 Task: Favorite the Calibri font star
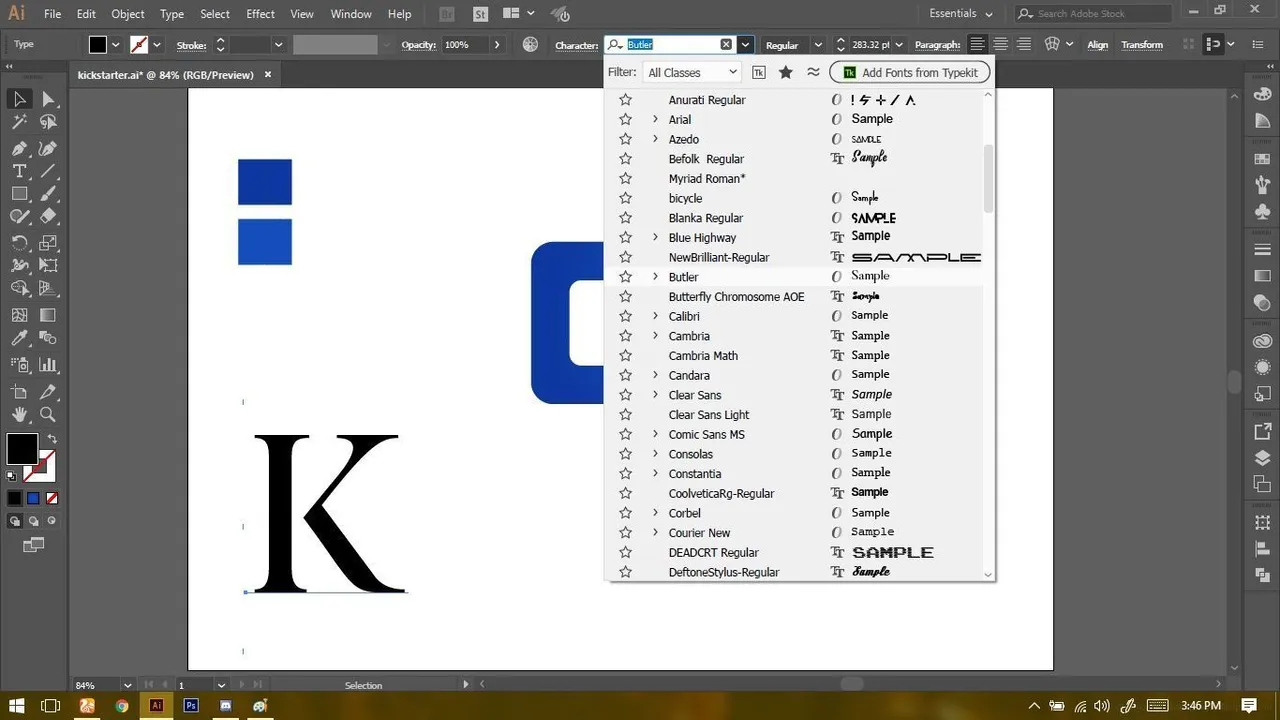626,316
